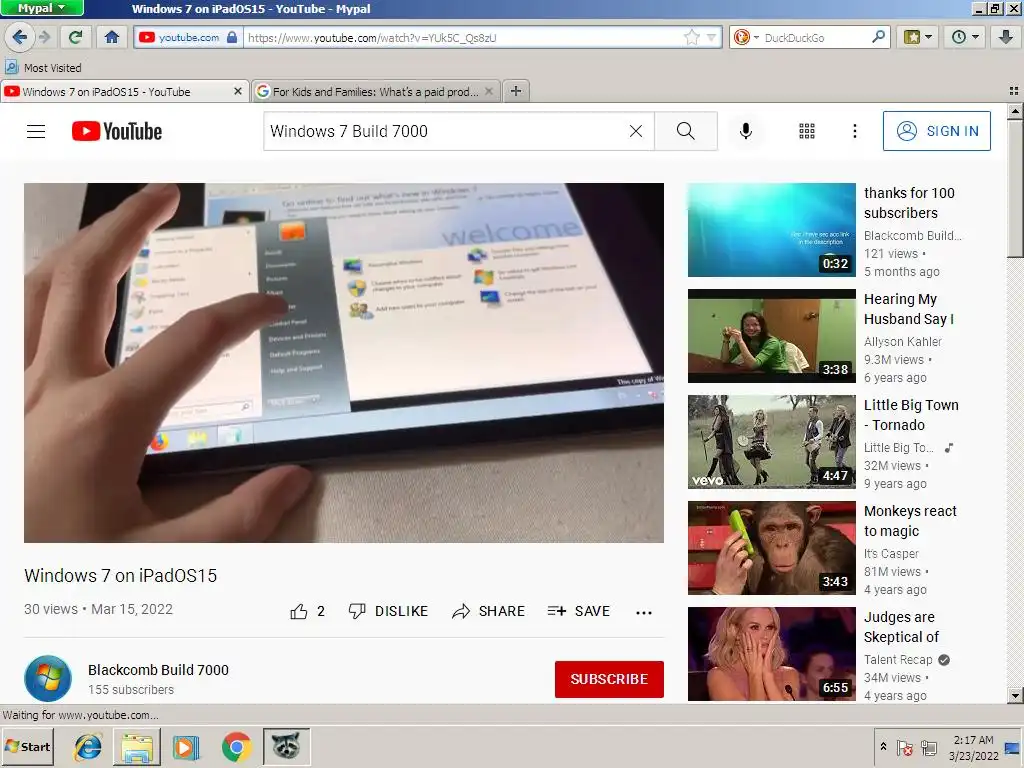Click the magnifier in the DuckDuckGo box
The image size is (1024, 768).
pyautogui.click(x=878, y=37)
